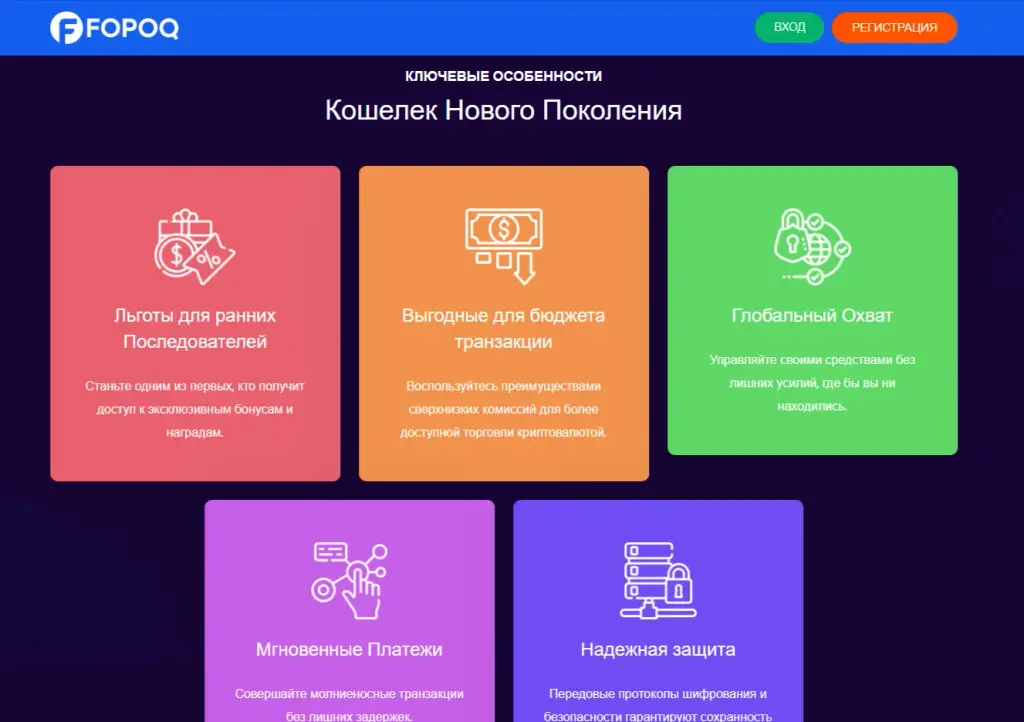The height and width of the screenshot is (722, 1024).
Task: Select the 'Мгновенные Платежи' card title
Action: coord(349,650)
